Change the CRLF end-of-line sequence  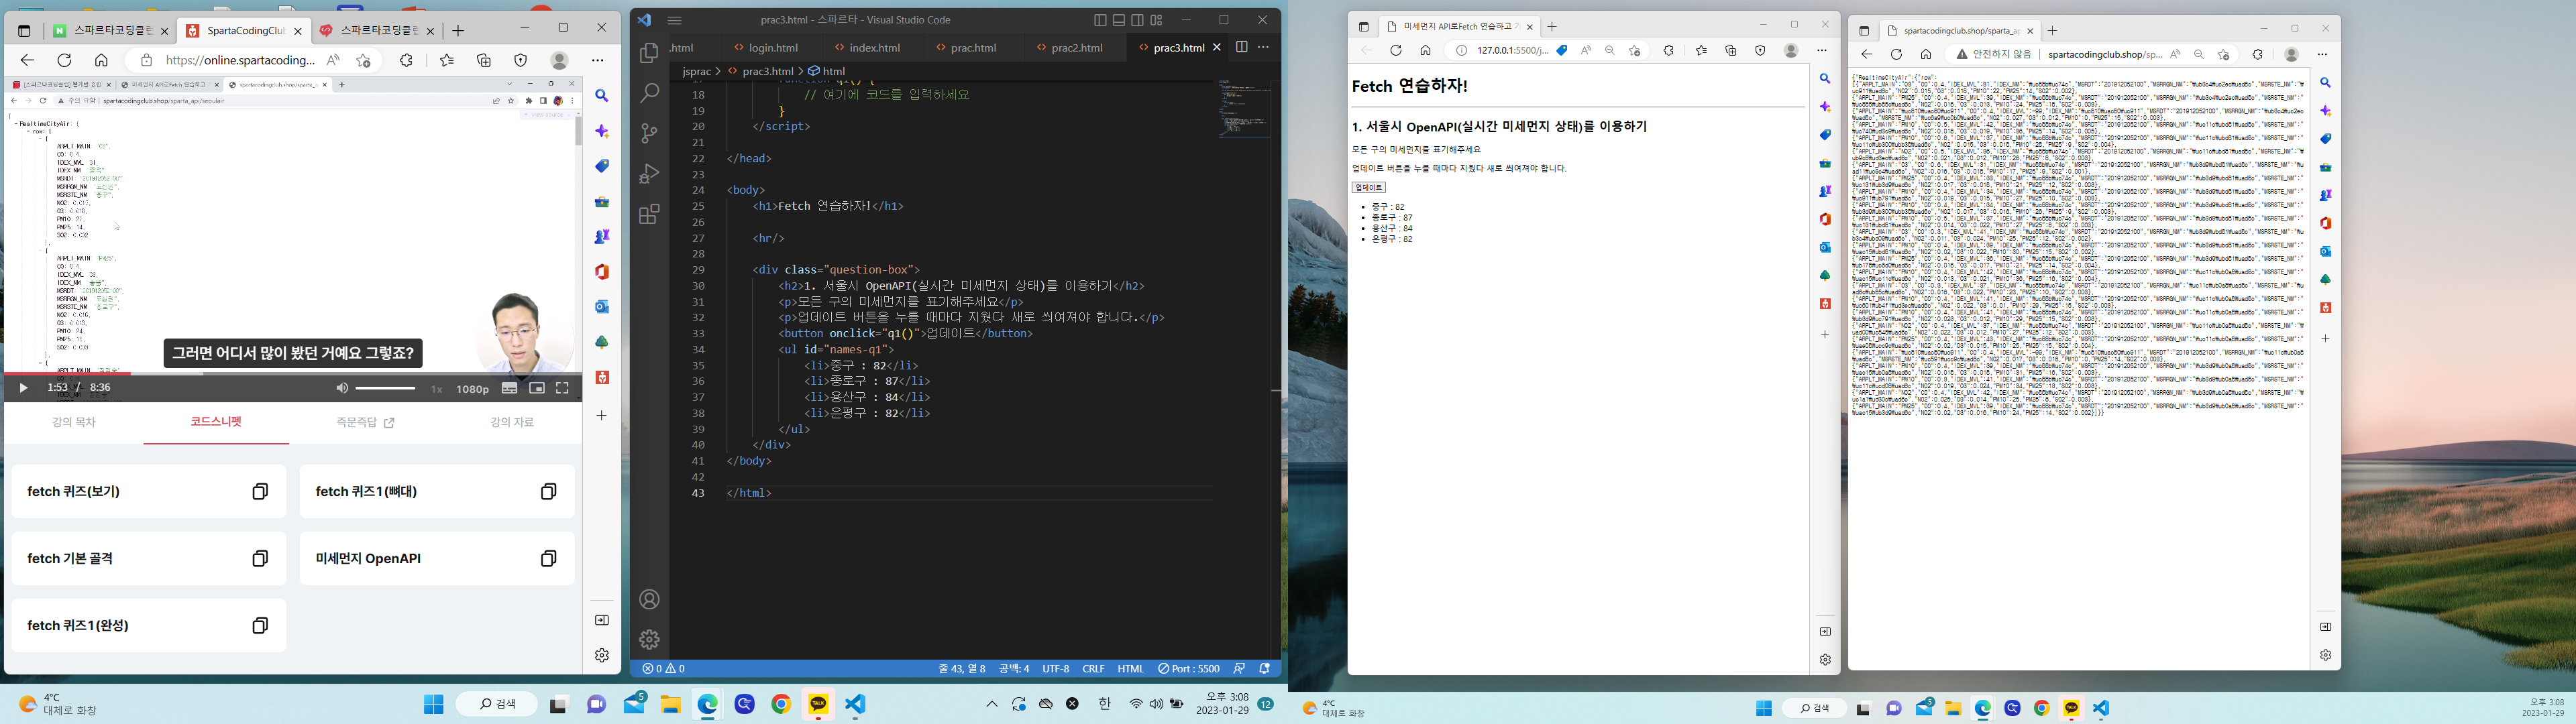point(1093,669)
